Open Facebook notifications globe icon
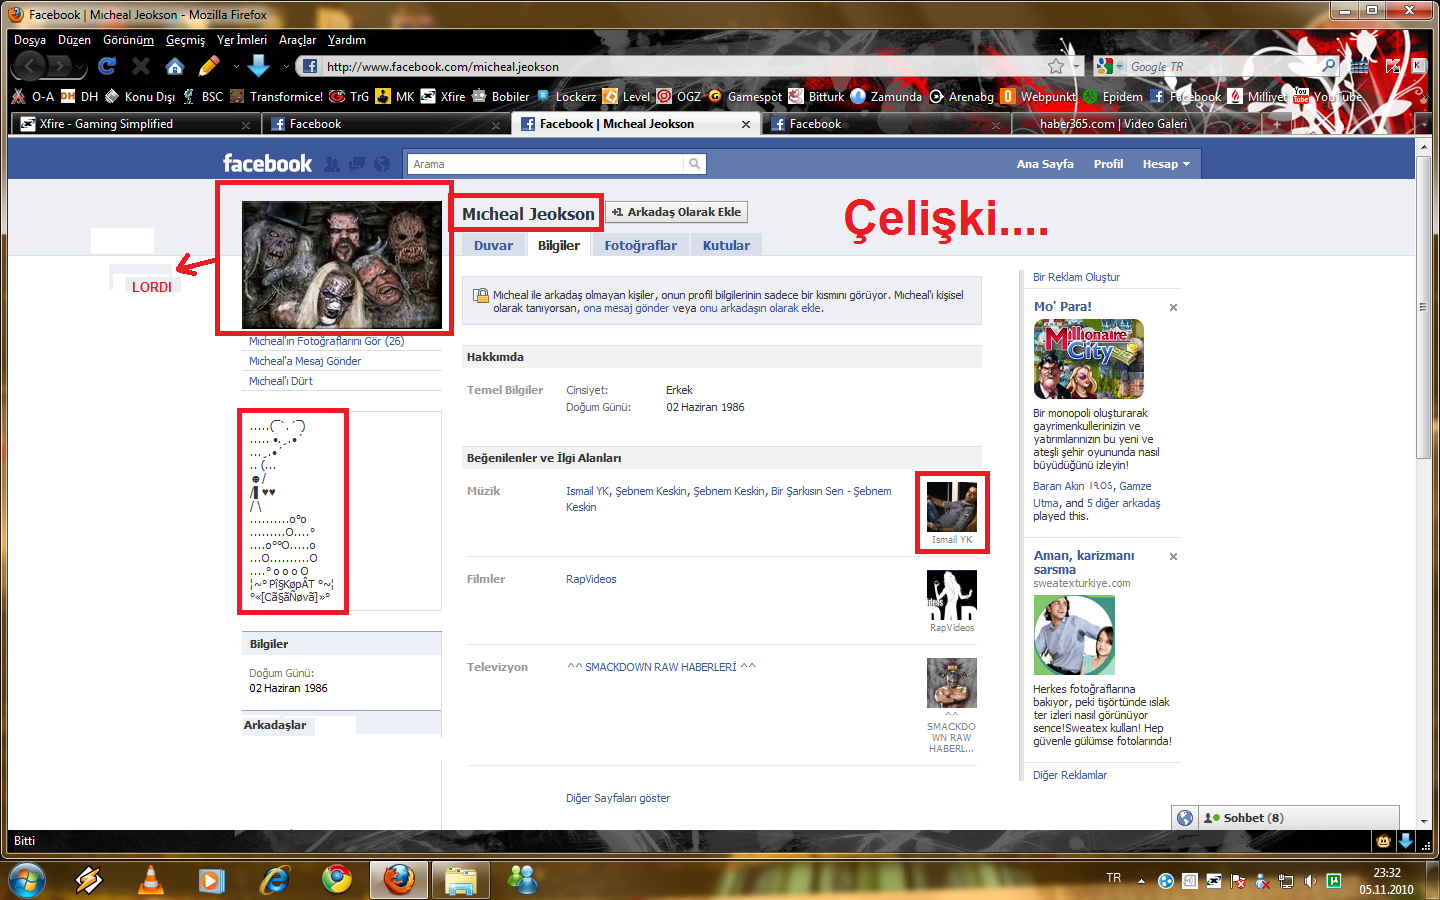1440x900 pixels. click(x=382, y=164)
